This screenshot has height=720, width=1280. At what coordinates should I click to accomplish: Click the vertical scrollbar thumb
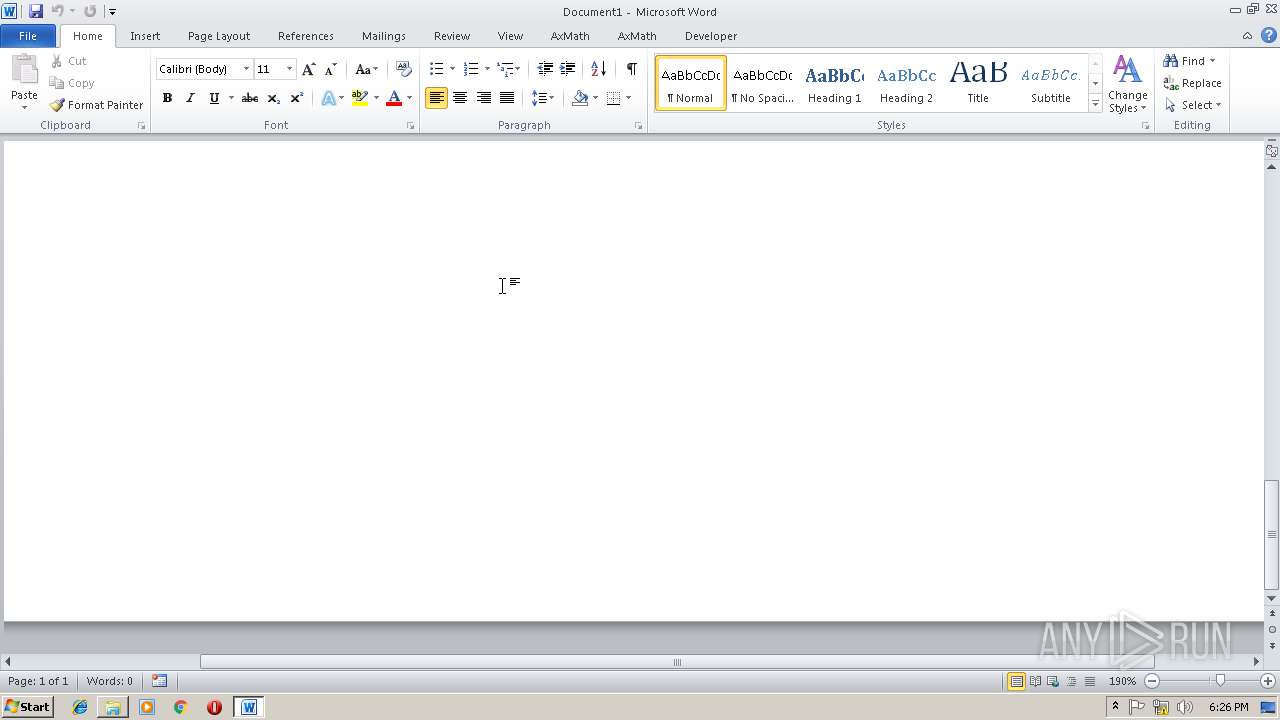coord(1271,535)
